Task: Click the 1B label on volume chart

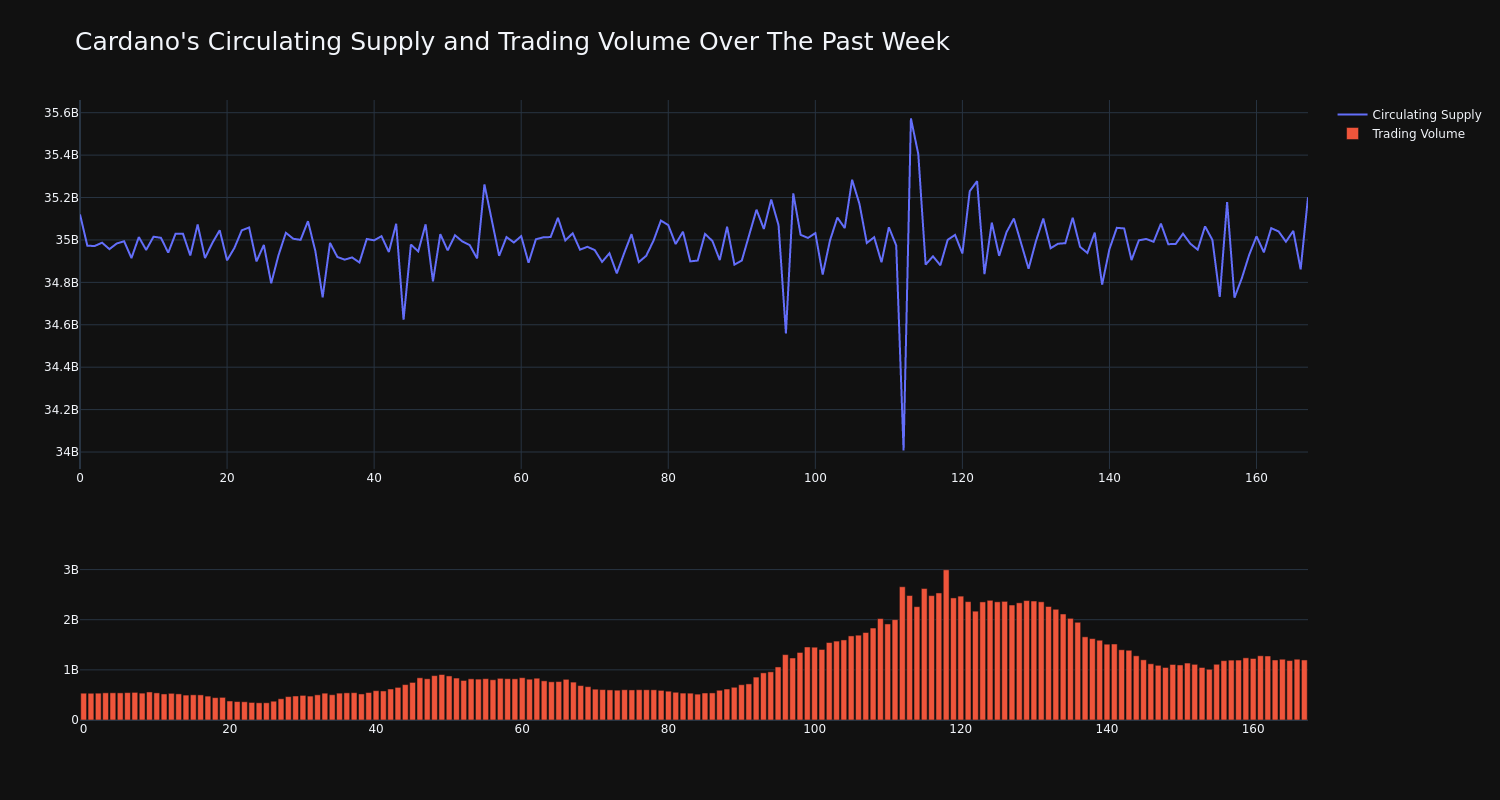Action: click(71, 670)
